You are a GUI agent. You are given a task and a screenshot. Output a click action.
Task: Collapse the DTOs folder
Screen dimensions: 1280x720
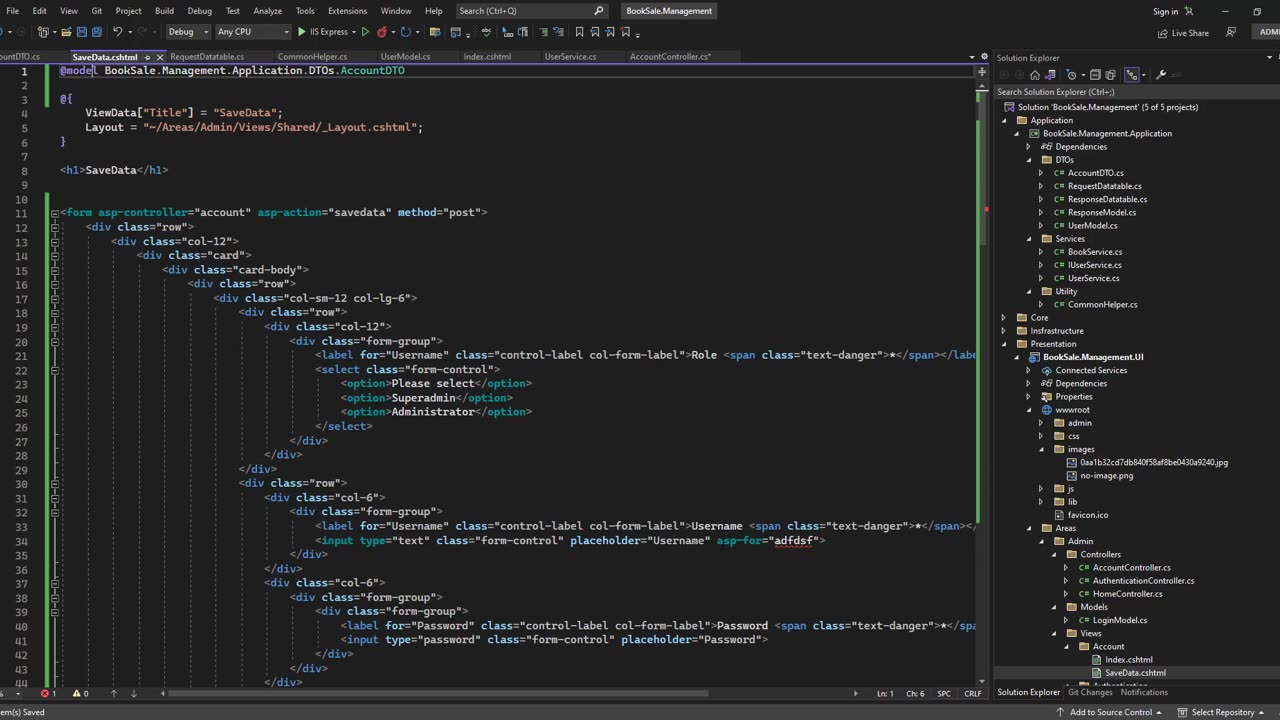point(1028,160)
